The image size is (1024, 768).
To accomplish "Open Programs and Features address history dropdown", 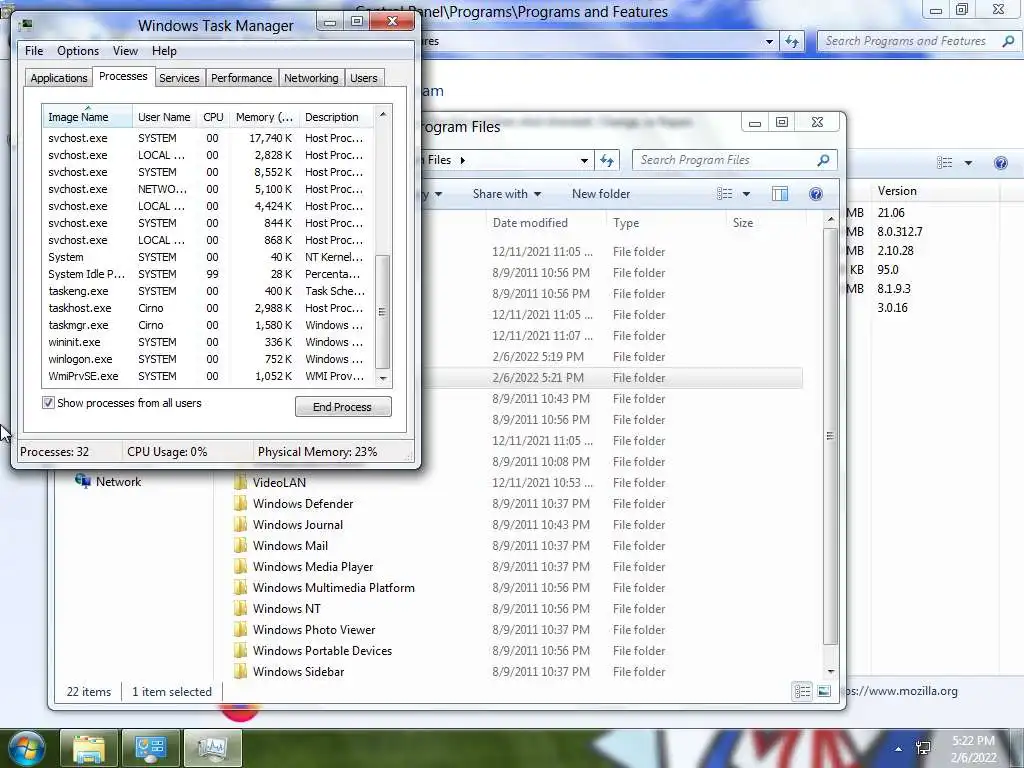I will [x=769, y=41].
